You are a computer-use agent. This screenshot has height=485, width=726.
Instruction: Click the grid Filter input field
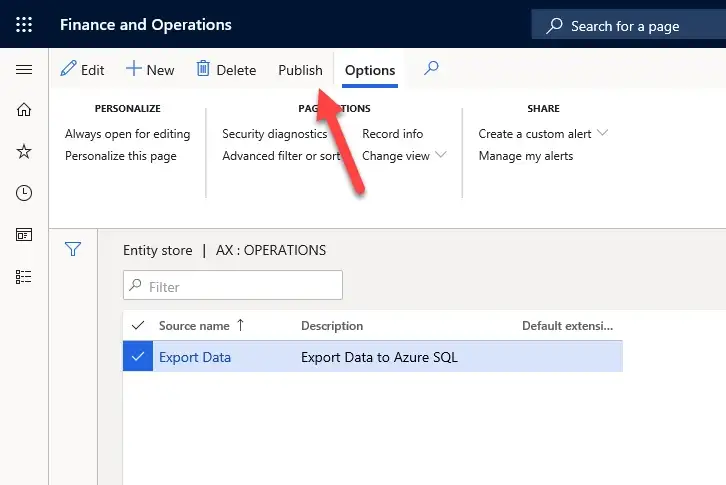pos(233,285)
